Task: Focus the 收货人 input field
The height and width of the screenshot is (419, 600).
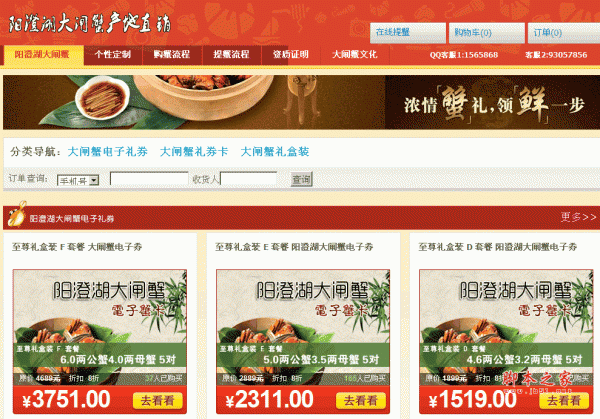Action: pyautogui.click(x=248, y=179)
